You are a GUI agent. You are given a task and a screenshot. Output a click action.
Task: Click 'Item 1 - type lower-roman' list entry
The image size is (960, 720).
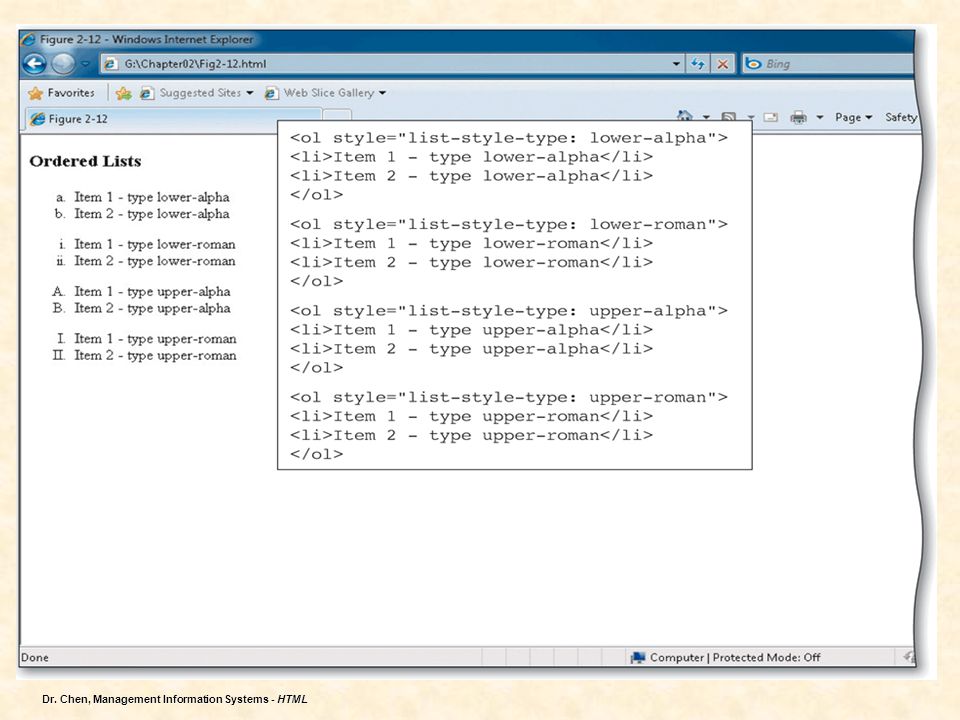pos(155,244)
